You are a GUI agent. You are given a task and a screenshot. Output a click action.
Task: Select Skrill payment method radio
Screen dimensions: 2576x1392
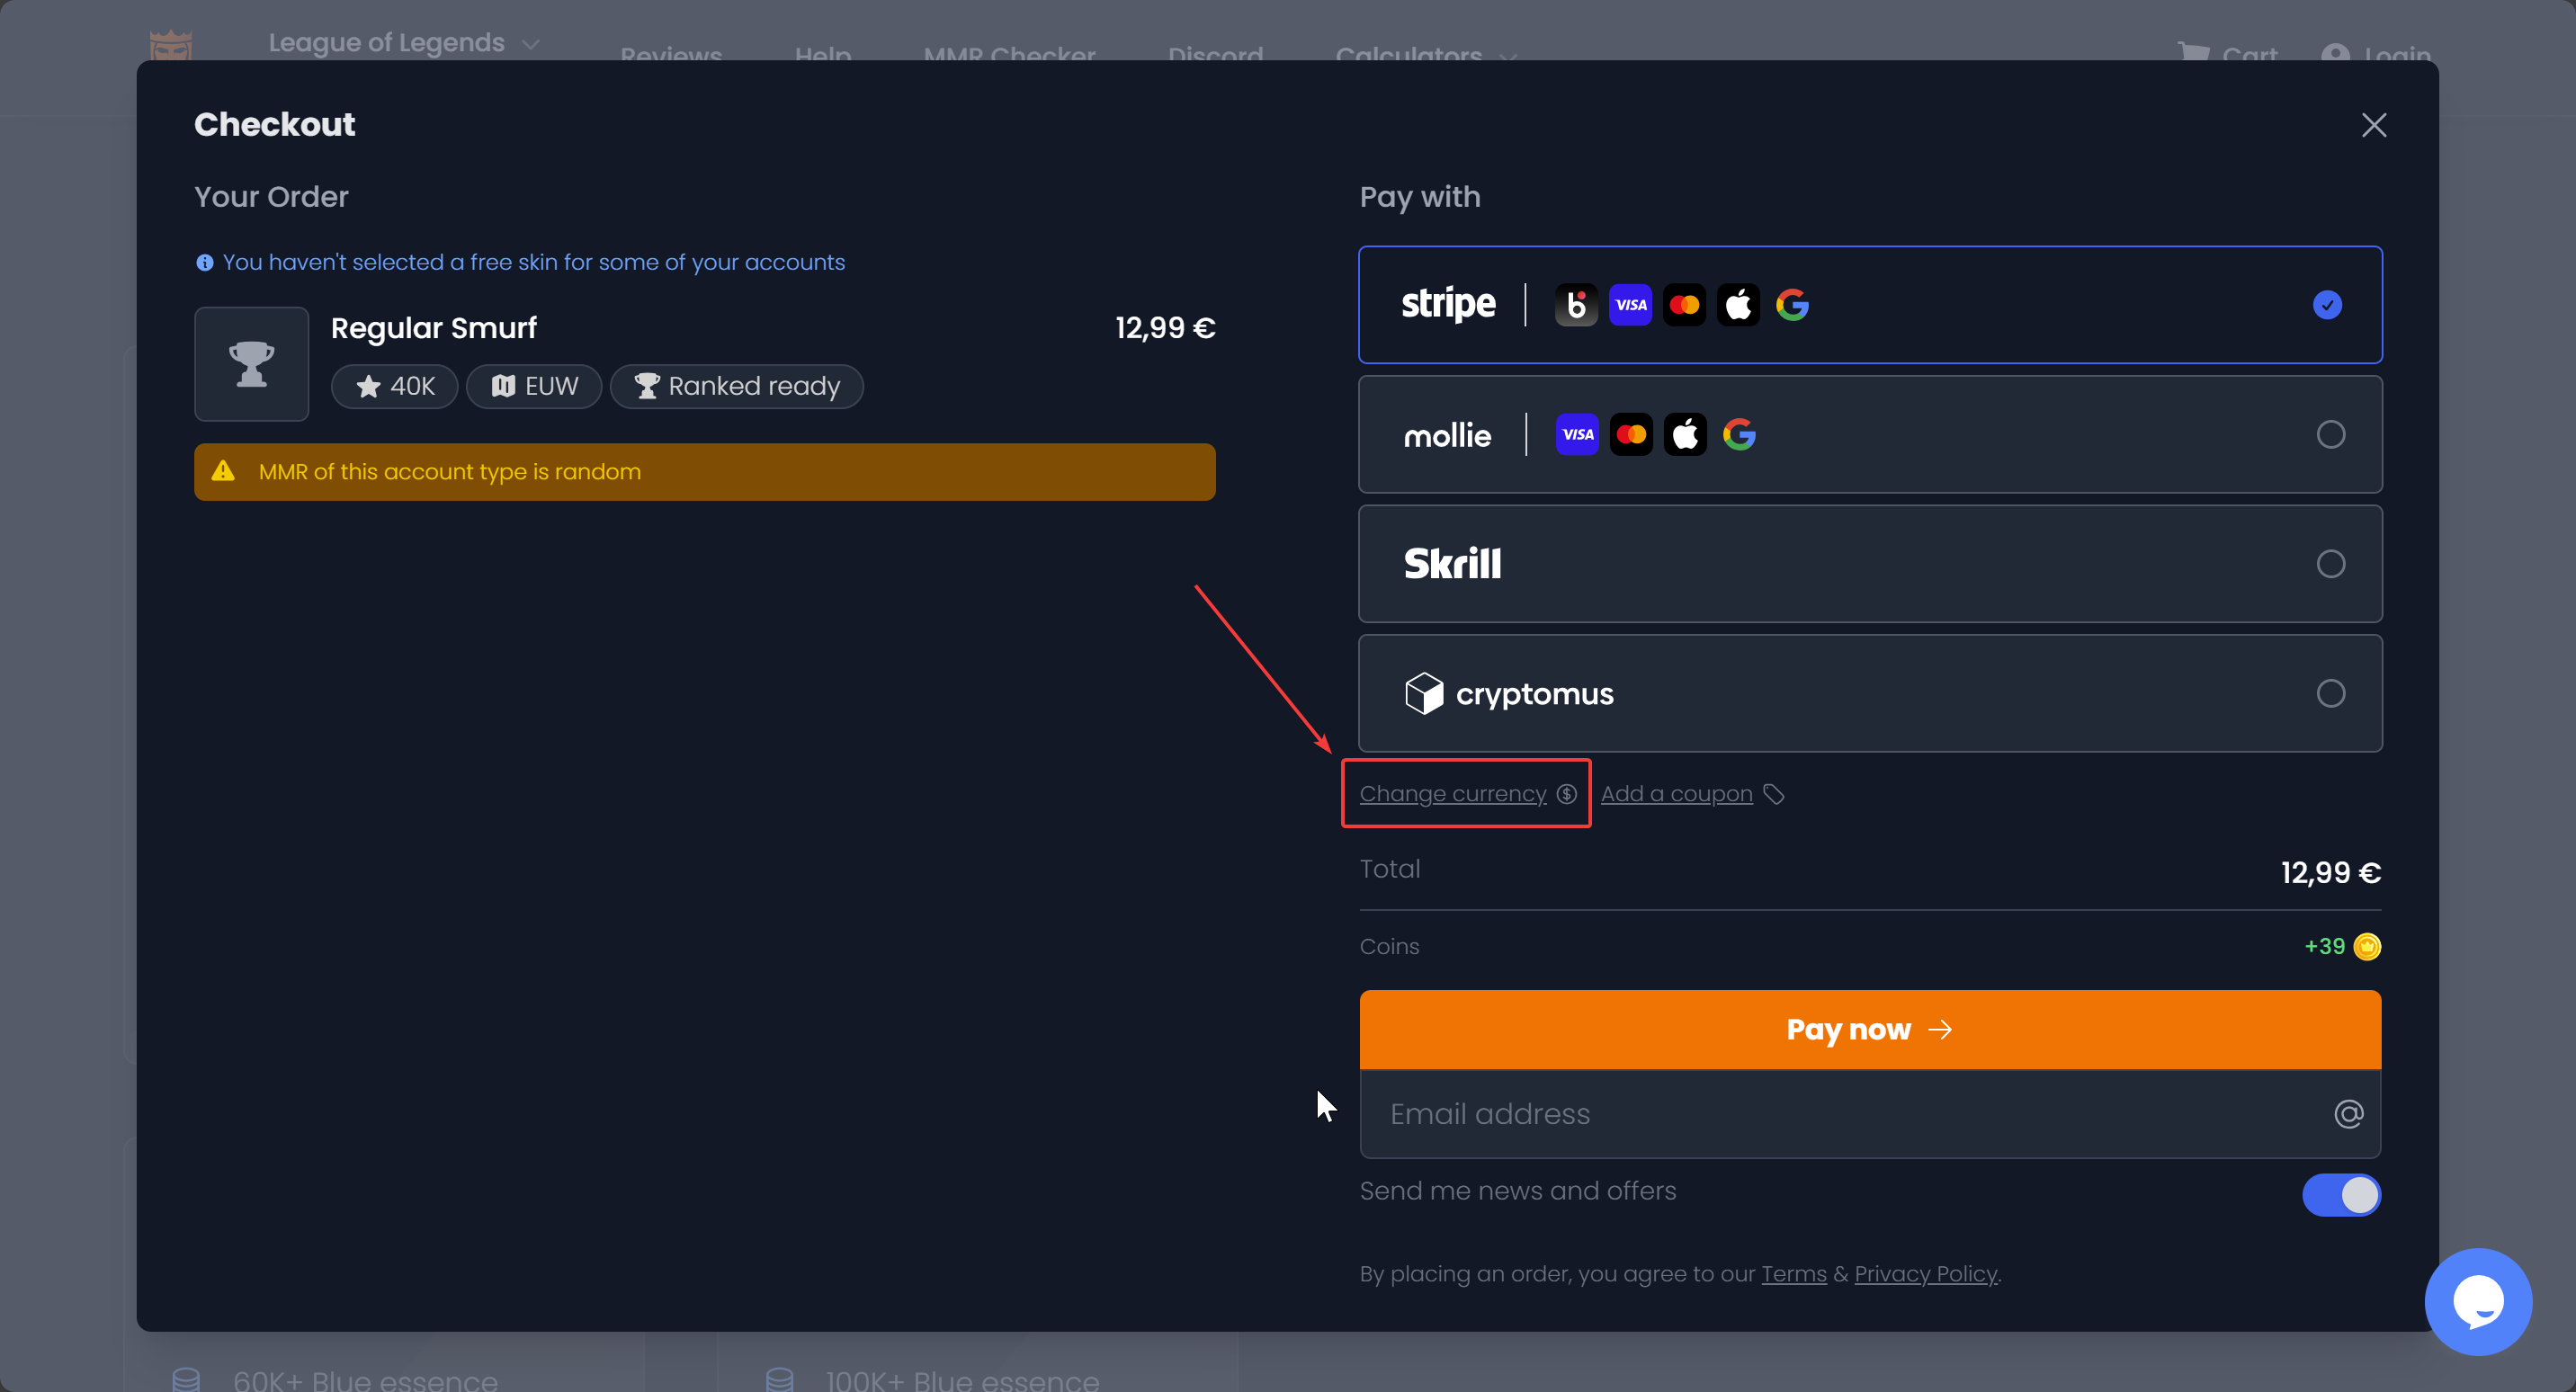coord(2330,564)
